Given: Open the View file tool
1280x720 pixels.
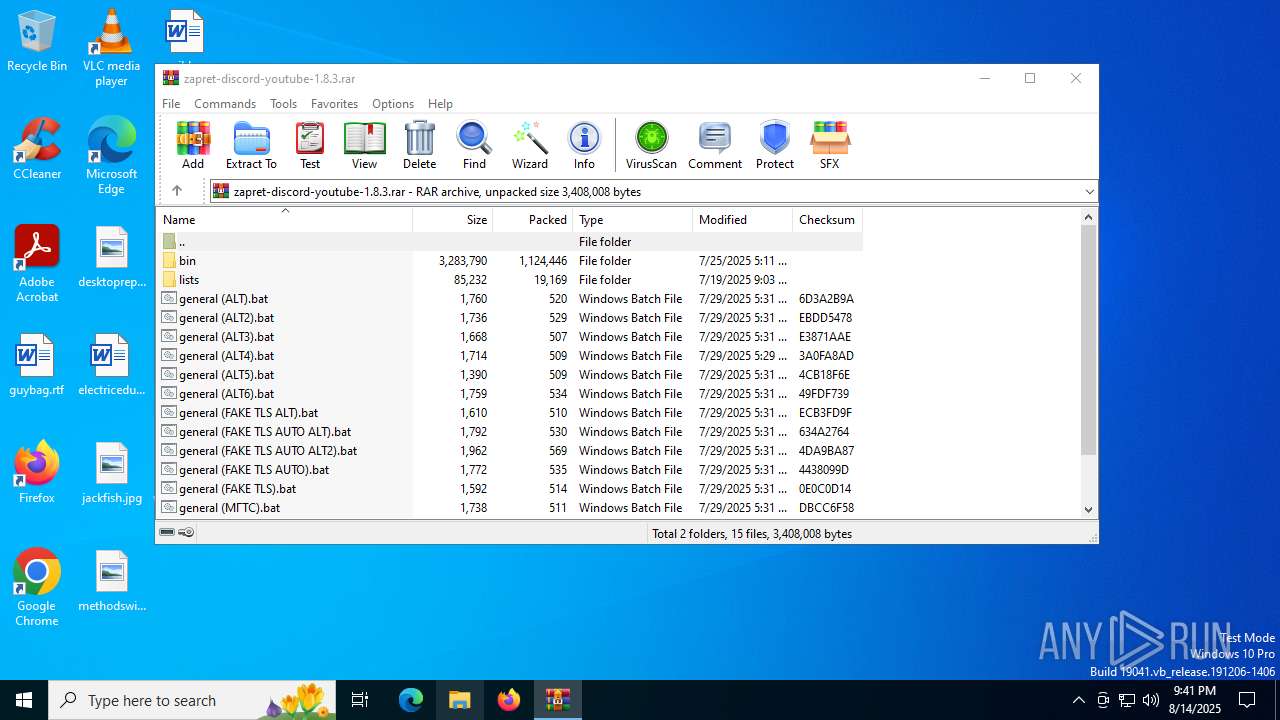Looking at the screenshot, I should pos(364,146).
